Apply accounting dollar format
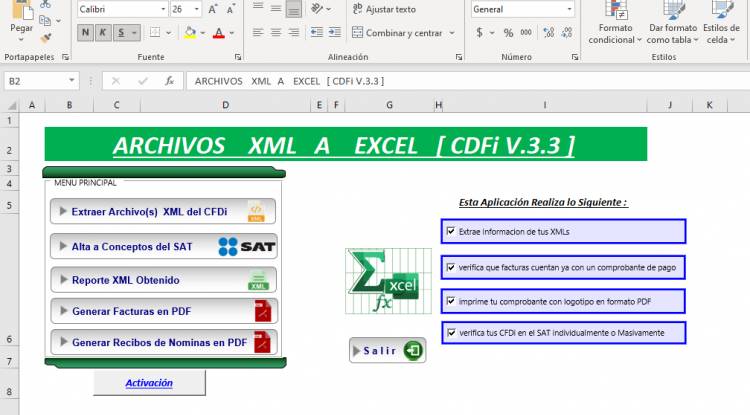 tap(479, 33)
